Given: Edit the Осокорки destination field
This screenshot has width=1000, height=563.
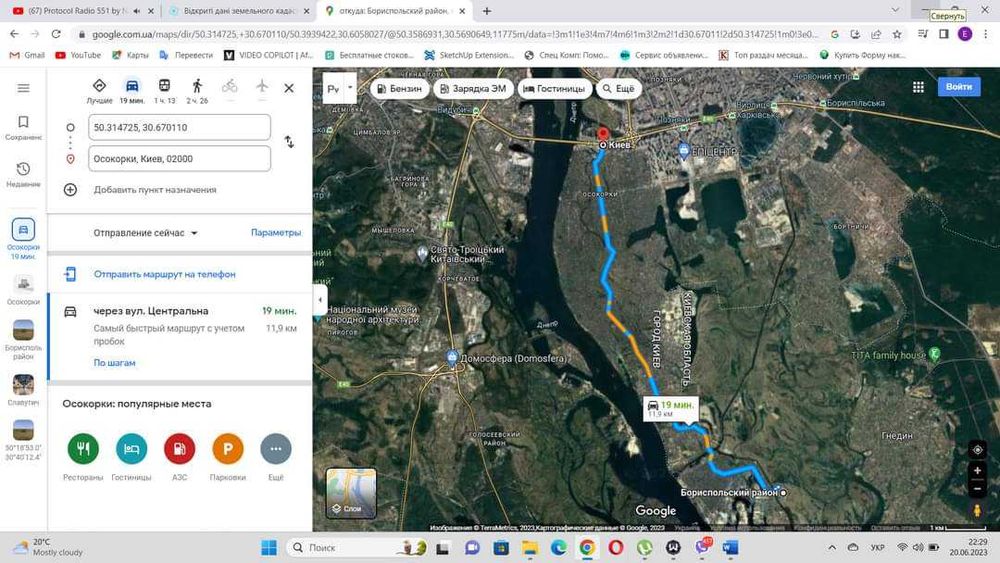Looking at the screenshot, I should [179, 159].
